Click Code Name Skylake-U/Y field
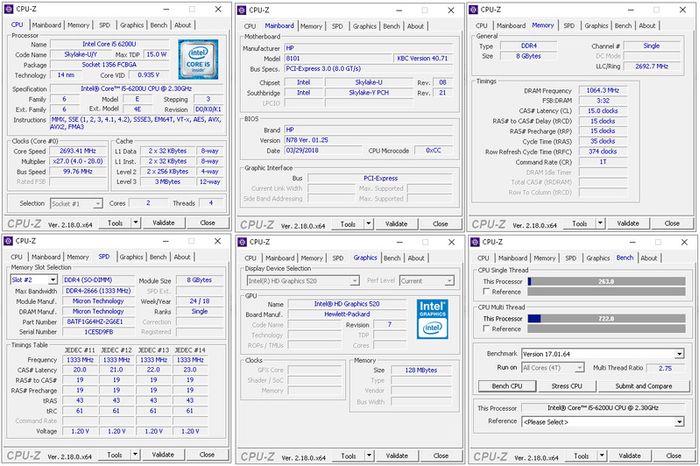This screenshot has width=700, height=466. coord(80,54)
